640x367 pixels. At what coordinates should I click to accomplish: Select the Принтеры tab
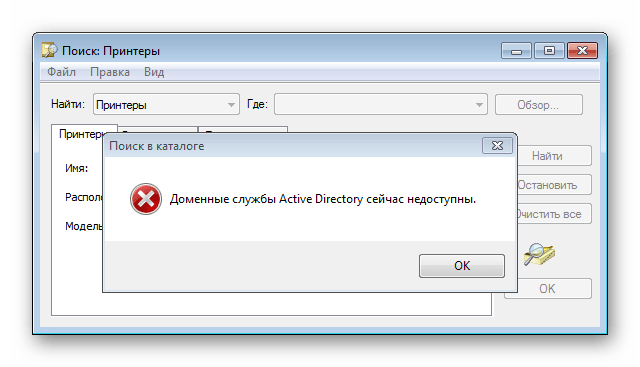[x=81, y=134]
